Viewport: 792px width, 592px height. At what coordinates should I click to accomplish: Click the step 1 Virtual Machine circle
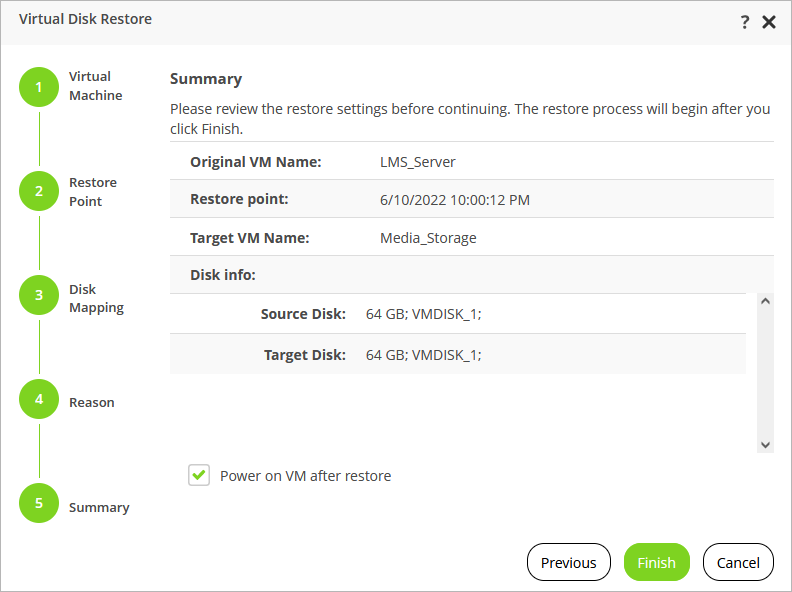click(39, 87)
